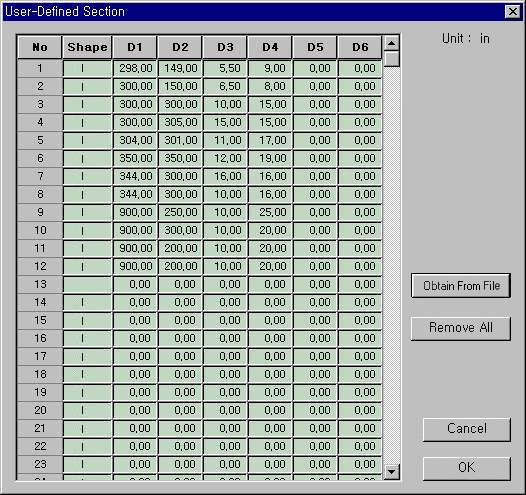Click the scrollbar down arrow

click(x=391, y=472)
